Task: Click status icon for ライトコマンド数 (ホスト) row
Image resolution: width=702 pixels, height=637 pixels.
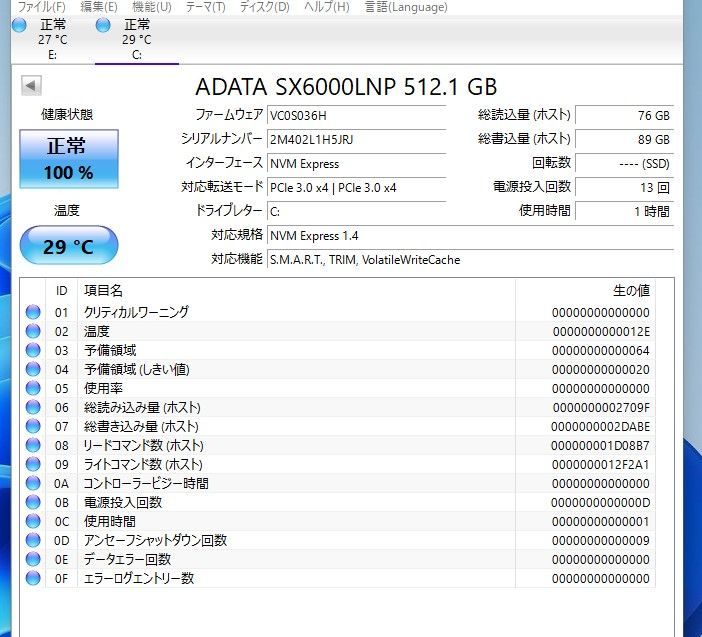Action: pos(33,464)
